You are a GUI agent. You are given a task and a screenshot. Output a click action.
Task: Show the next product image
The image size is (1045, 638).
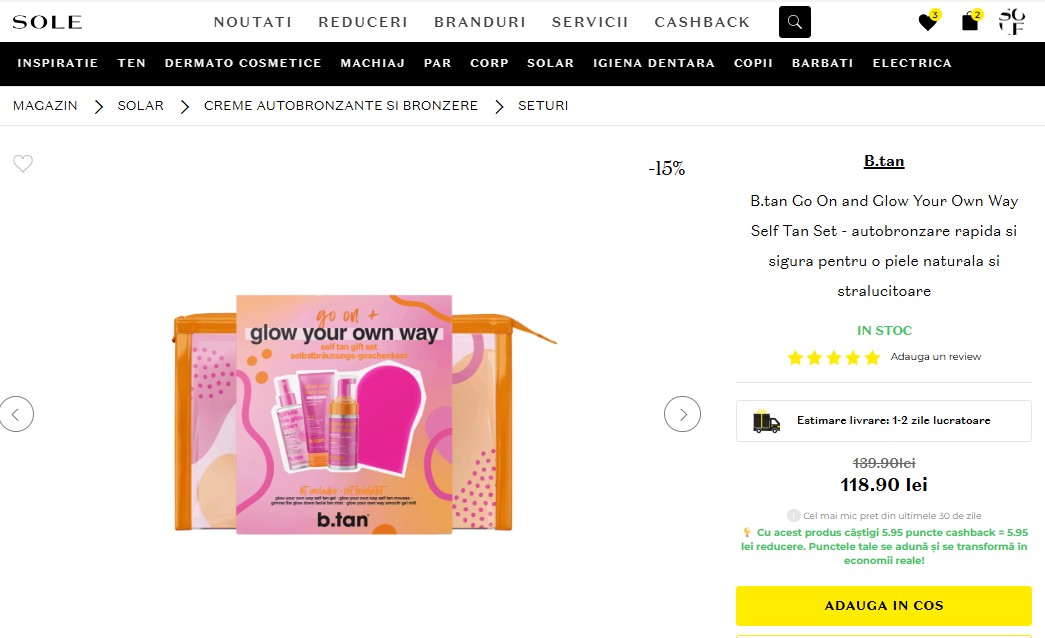coord(682,413)
